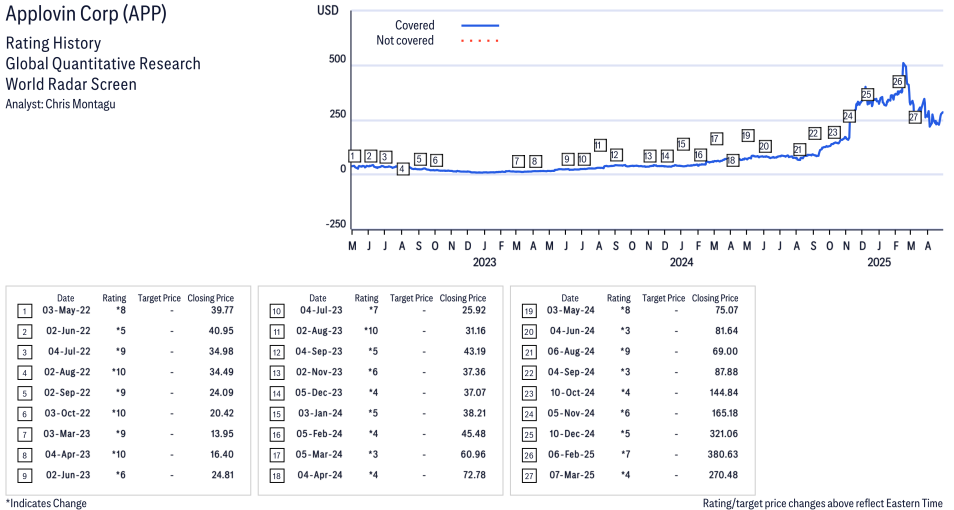Click the numbered box 1 in table
Screen dimensions: 954x510
24,312
